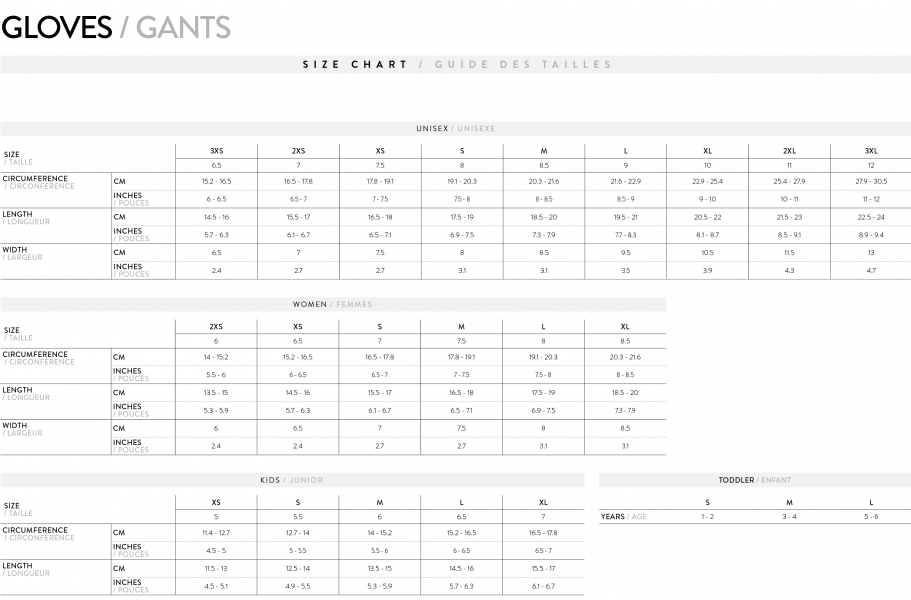Click the Toddler age range 5 - 6
The image size is (911, 600).
(871, 517)
